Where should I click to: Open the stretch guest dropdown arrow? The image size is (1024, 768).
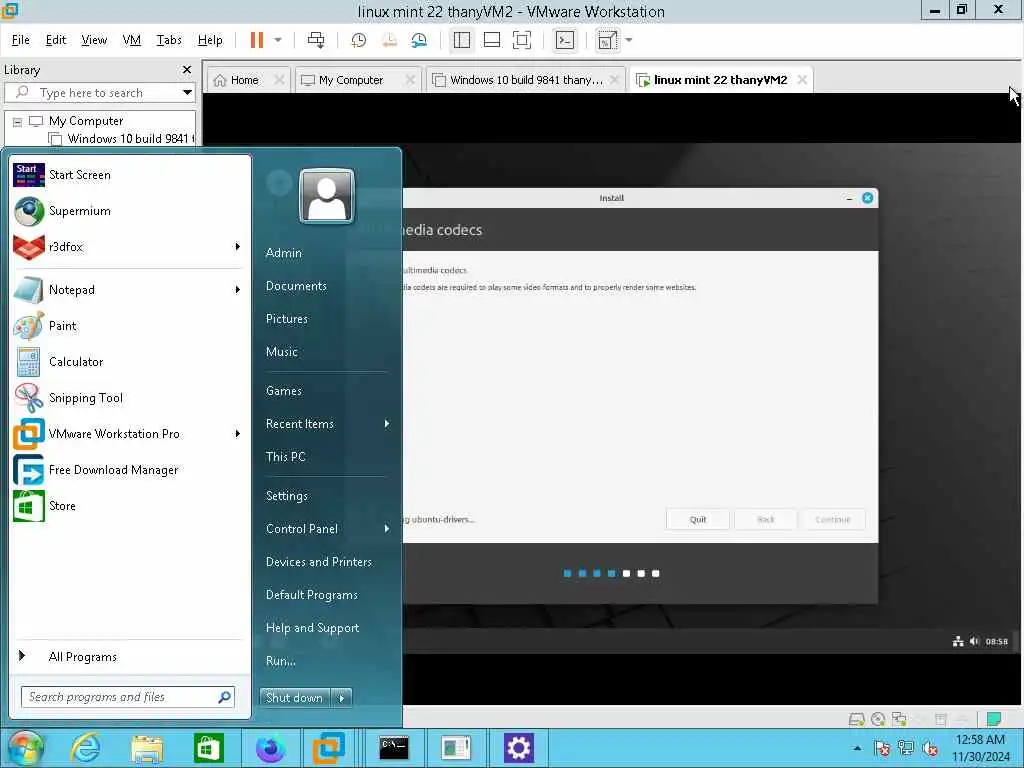click(x=629, y=40)
